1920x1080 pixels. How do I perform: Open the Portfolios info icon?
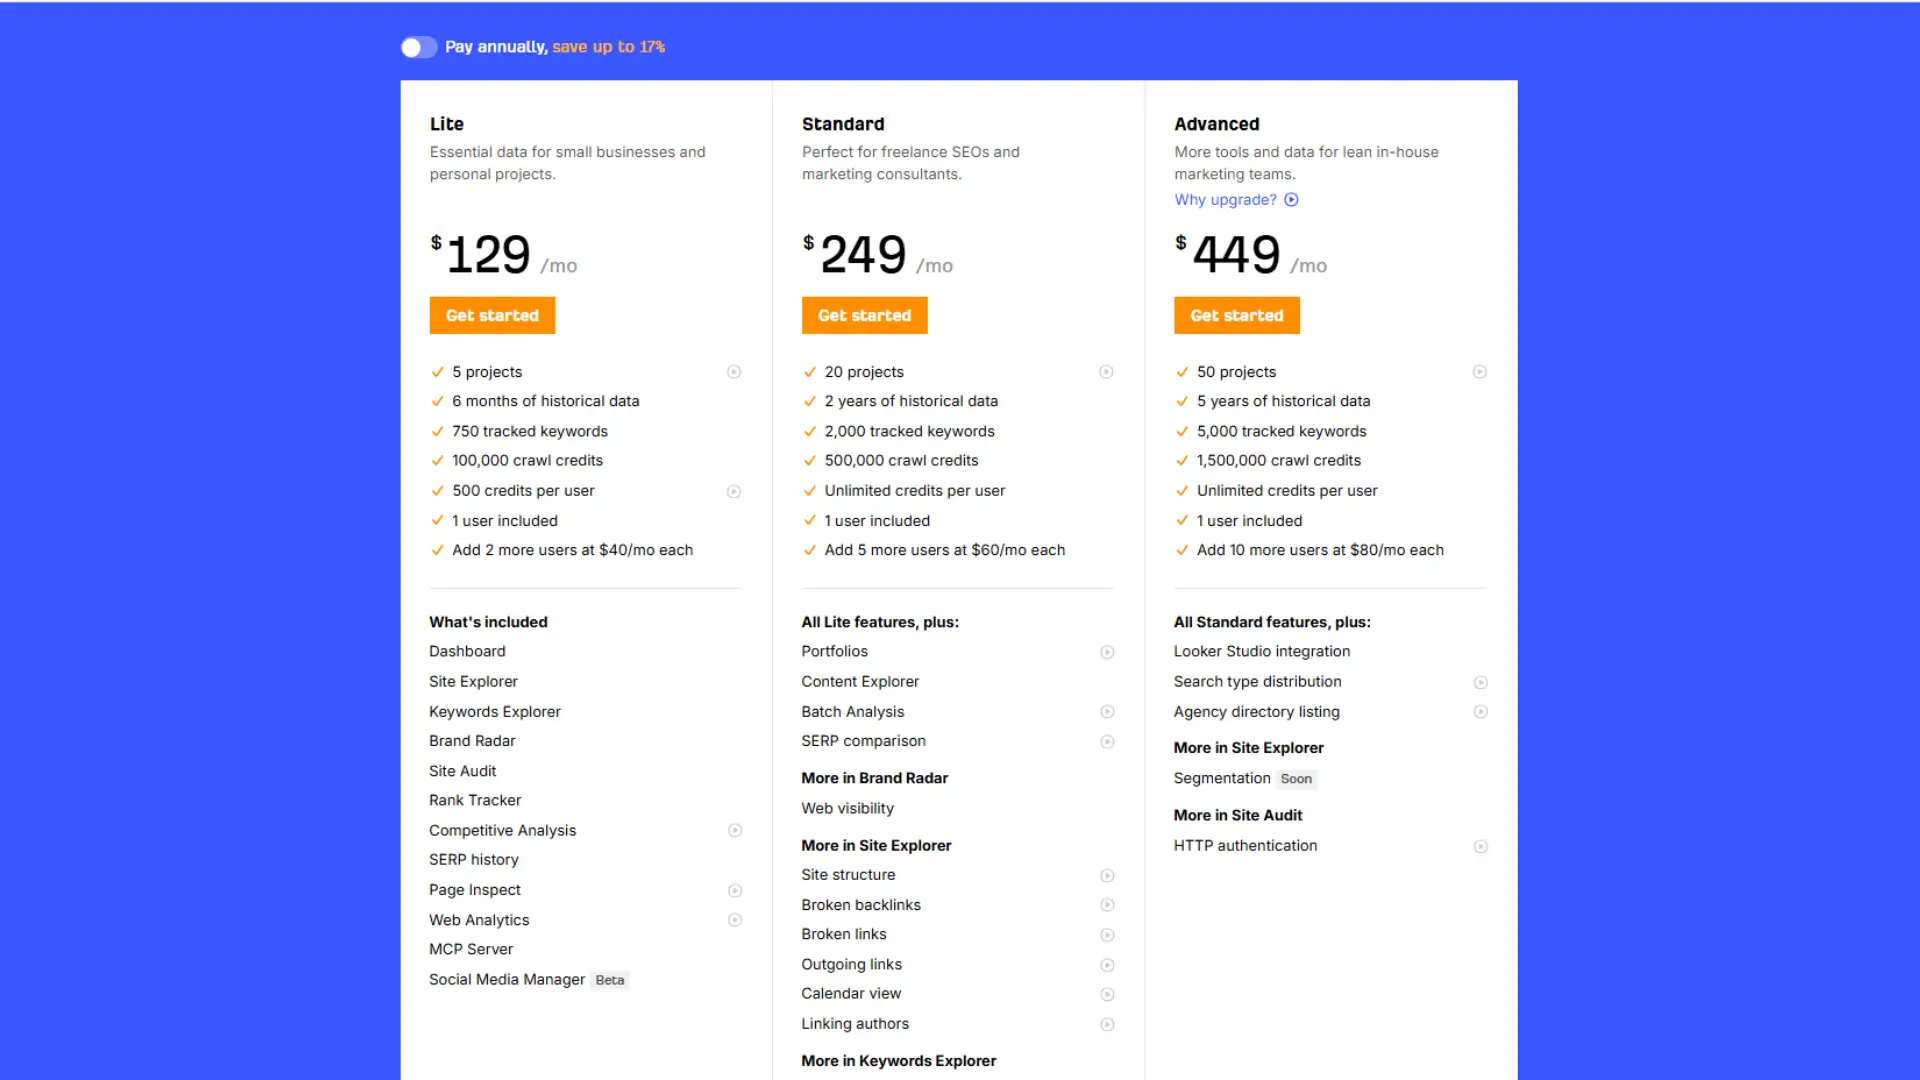coord(1107,652)
